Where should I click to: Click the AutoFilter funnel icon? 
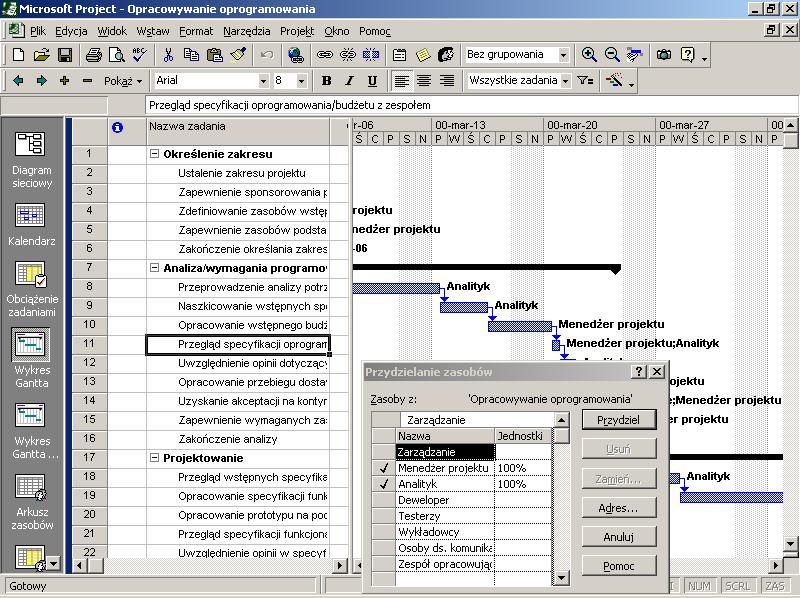(585, 81)
